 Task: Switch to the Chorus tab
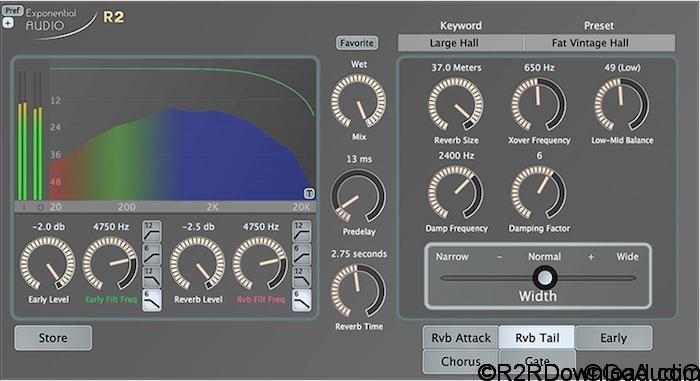coord(461,361)
